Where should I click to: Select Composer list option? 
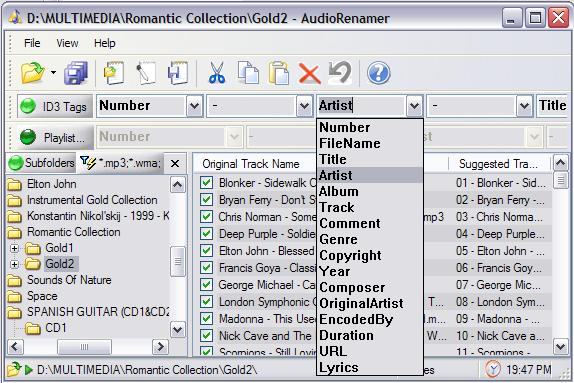[x=370, y=288]
